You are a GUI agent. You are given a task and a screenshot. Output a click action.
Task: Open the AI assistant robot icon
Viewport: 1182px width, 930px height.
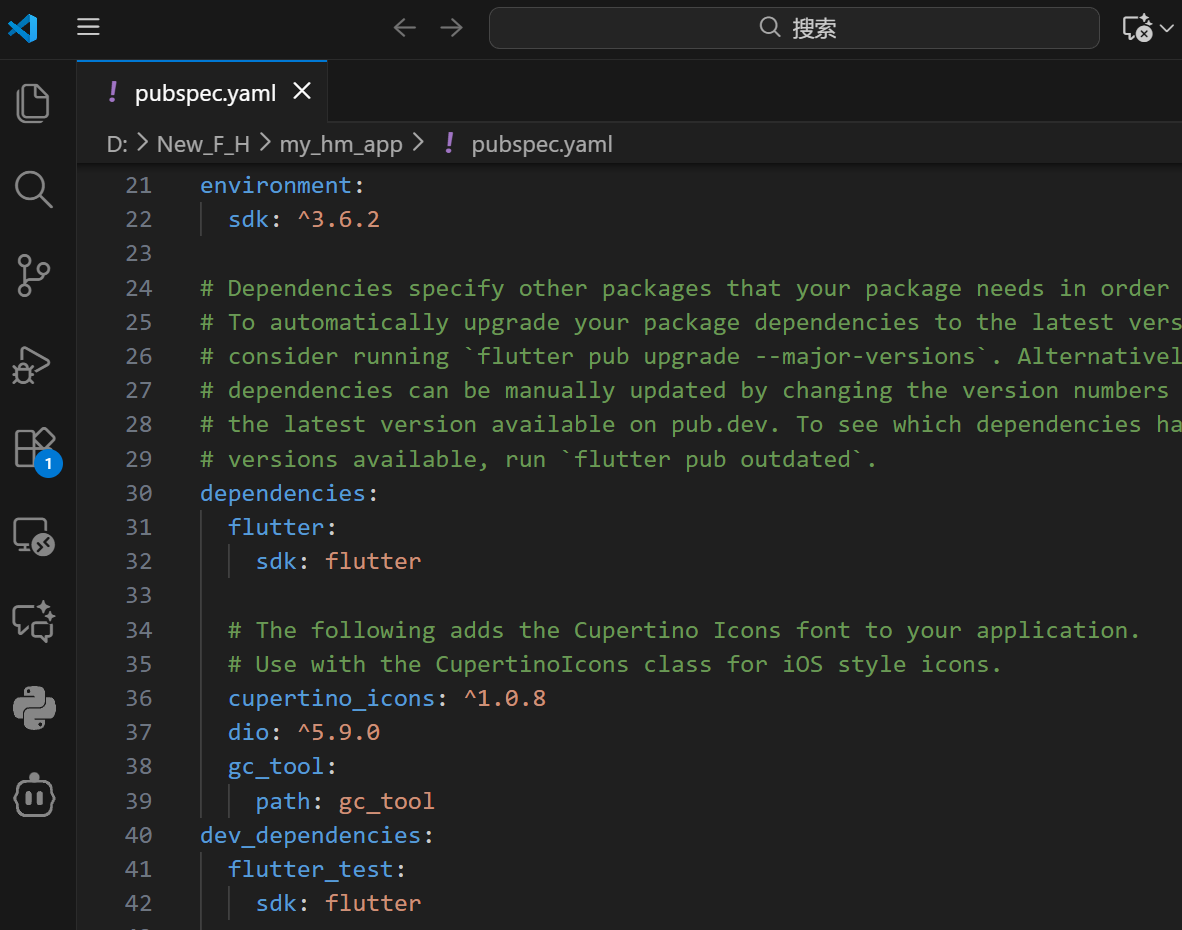point(34,795)
